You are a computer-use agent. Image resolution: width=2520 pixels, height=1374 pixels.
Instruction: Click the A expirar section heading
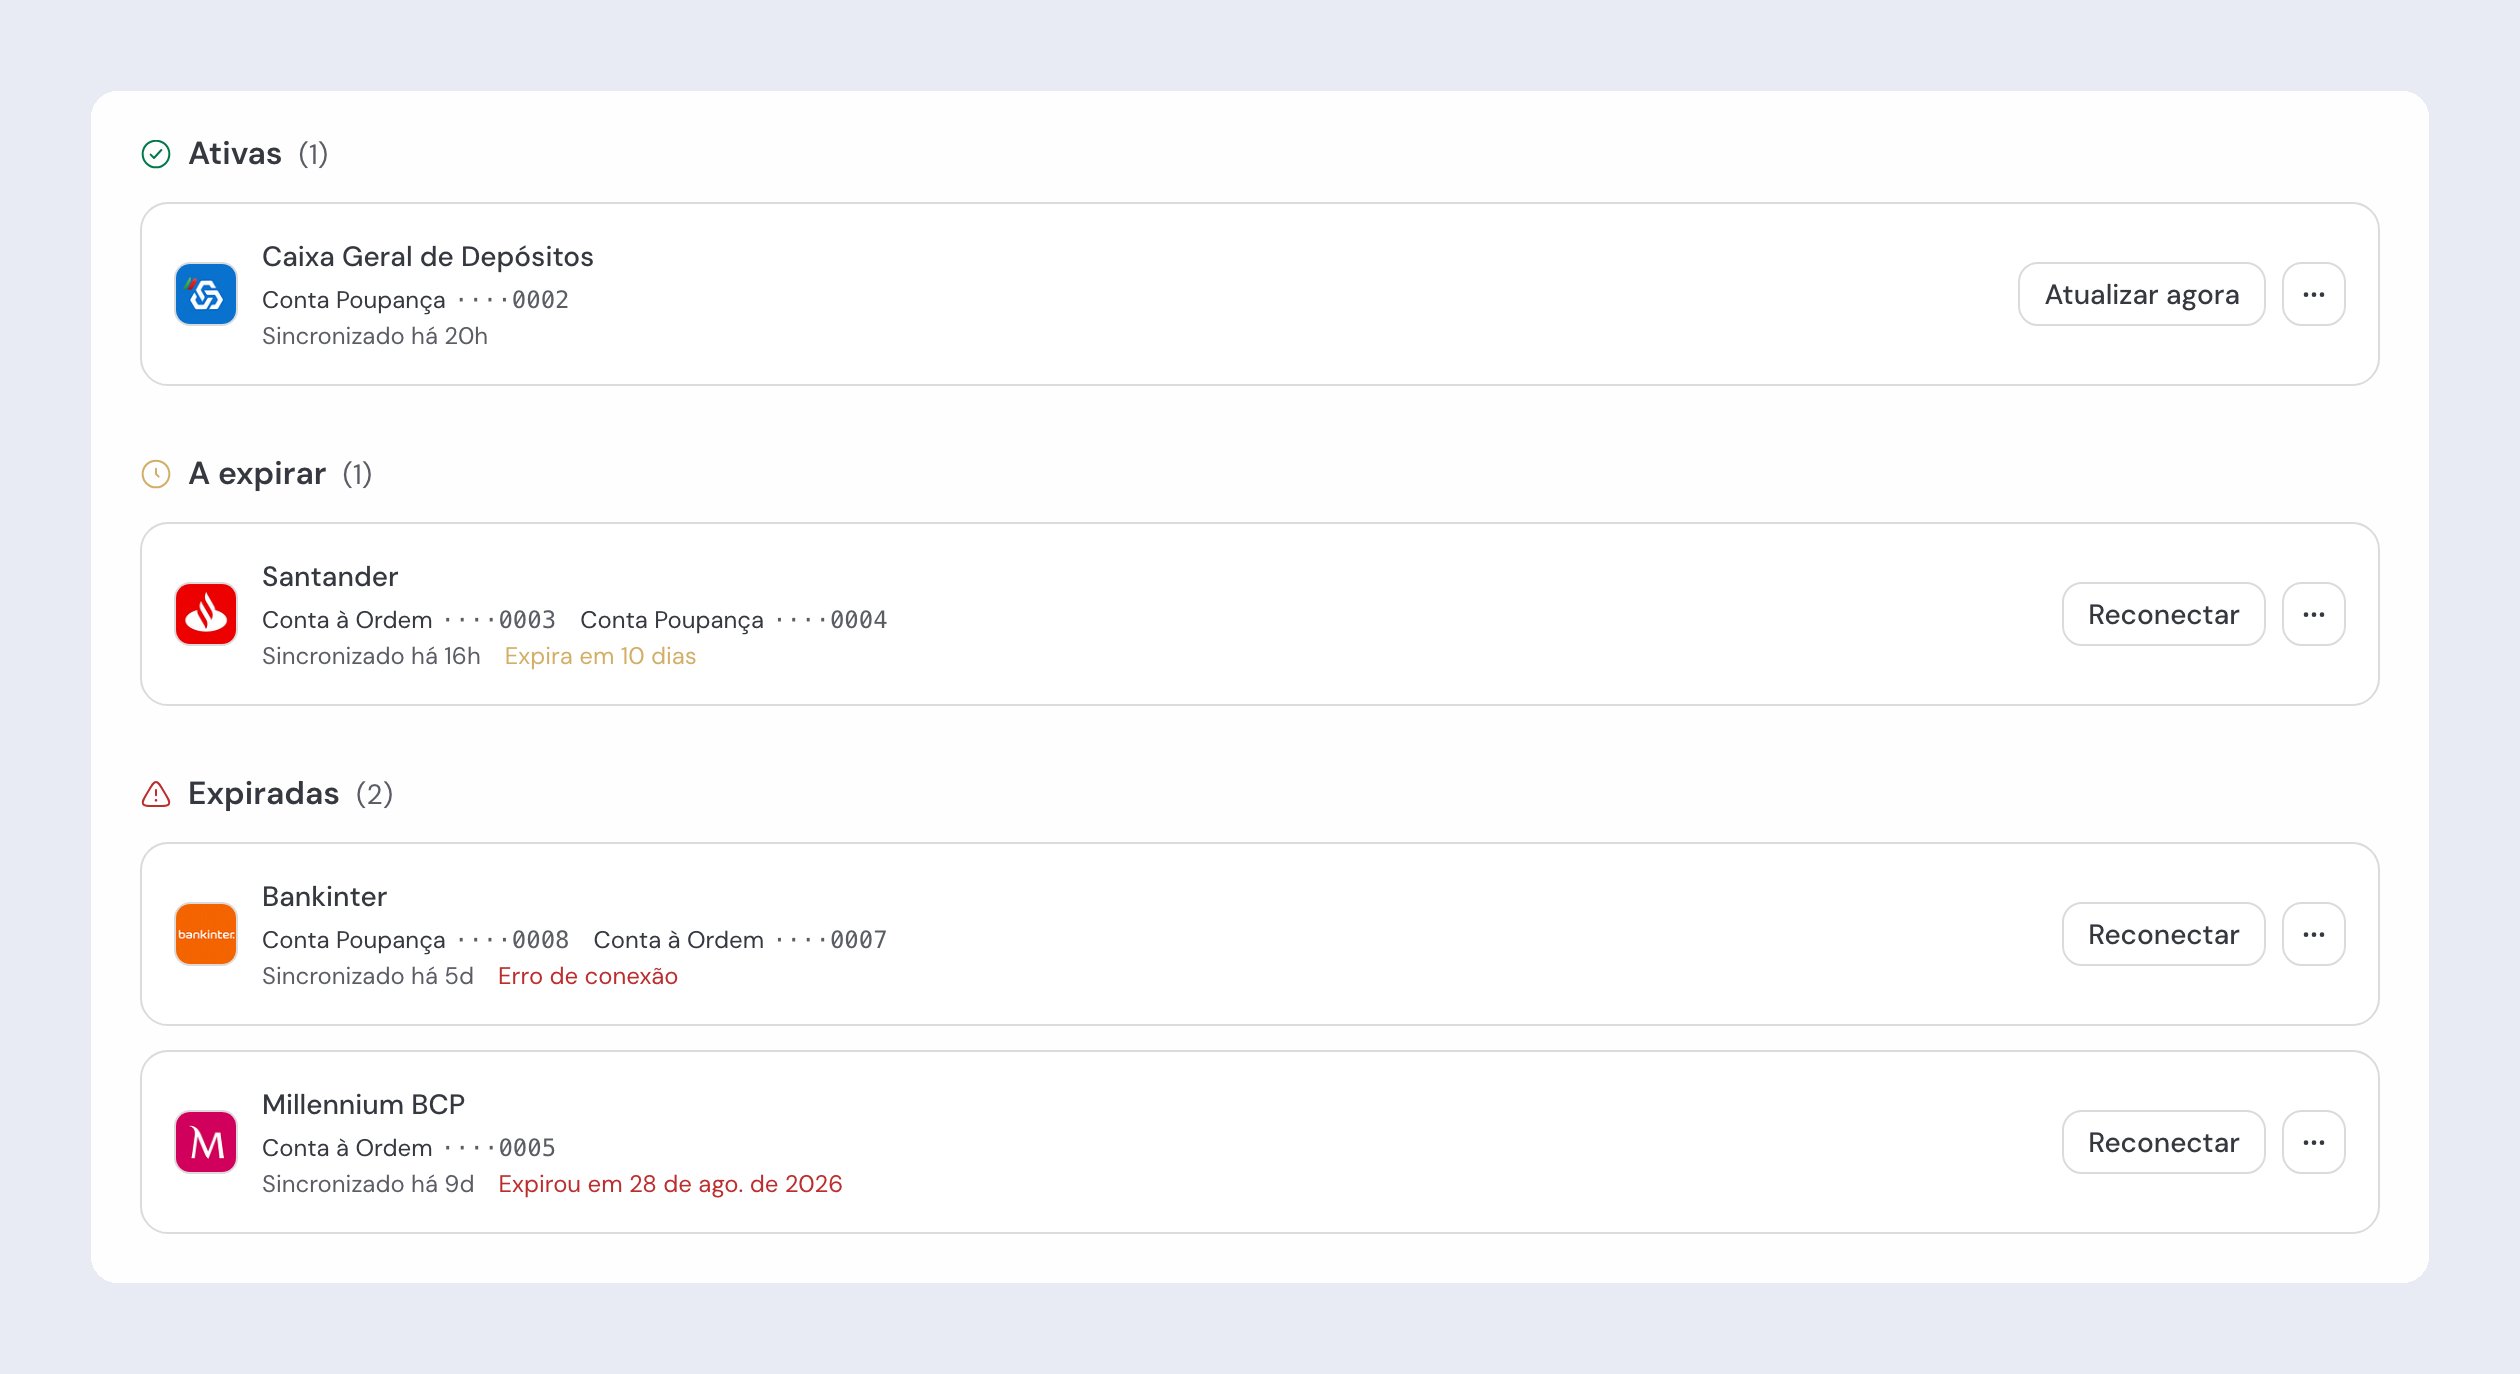(257, 474)
